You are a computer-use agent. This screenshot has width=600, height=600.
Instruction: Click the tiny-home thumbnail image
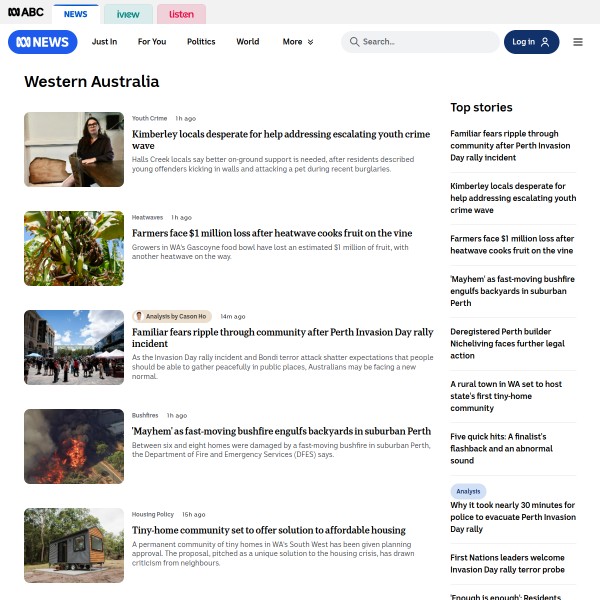tap(74, 545)
